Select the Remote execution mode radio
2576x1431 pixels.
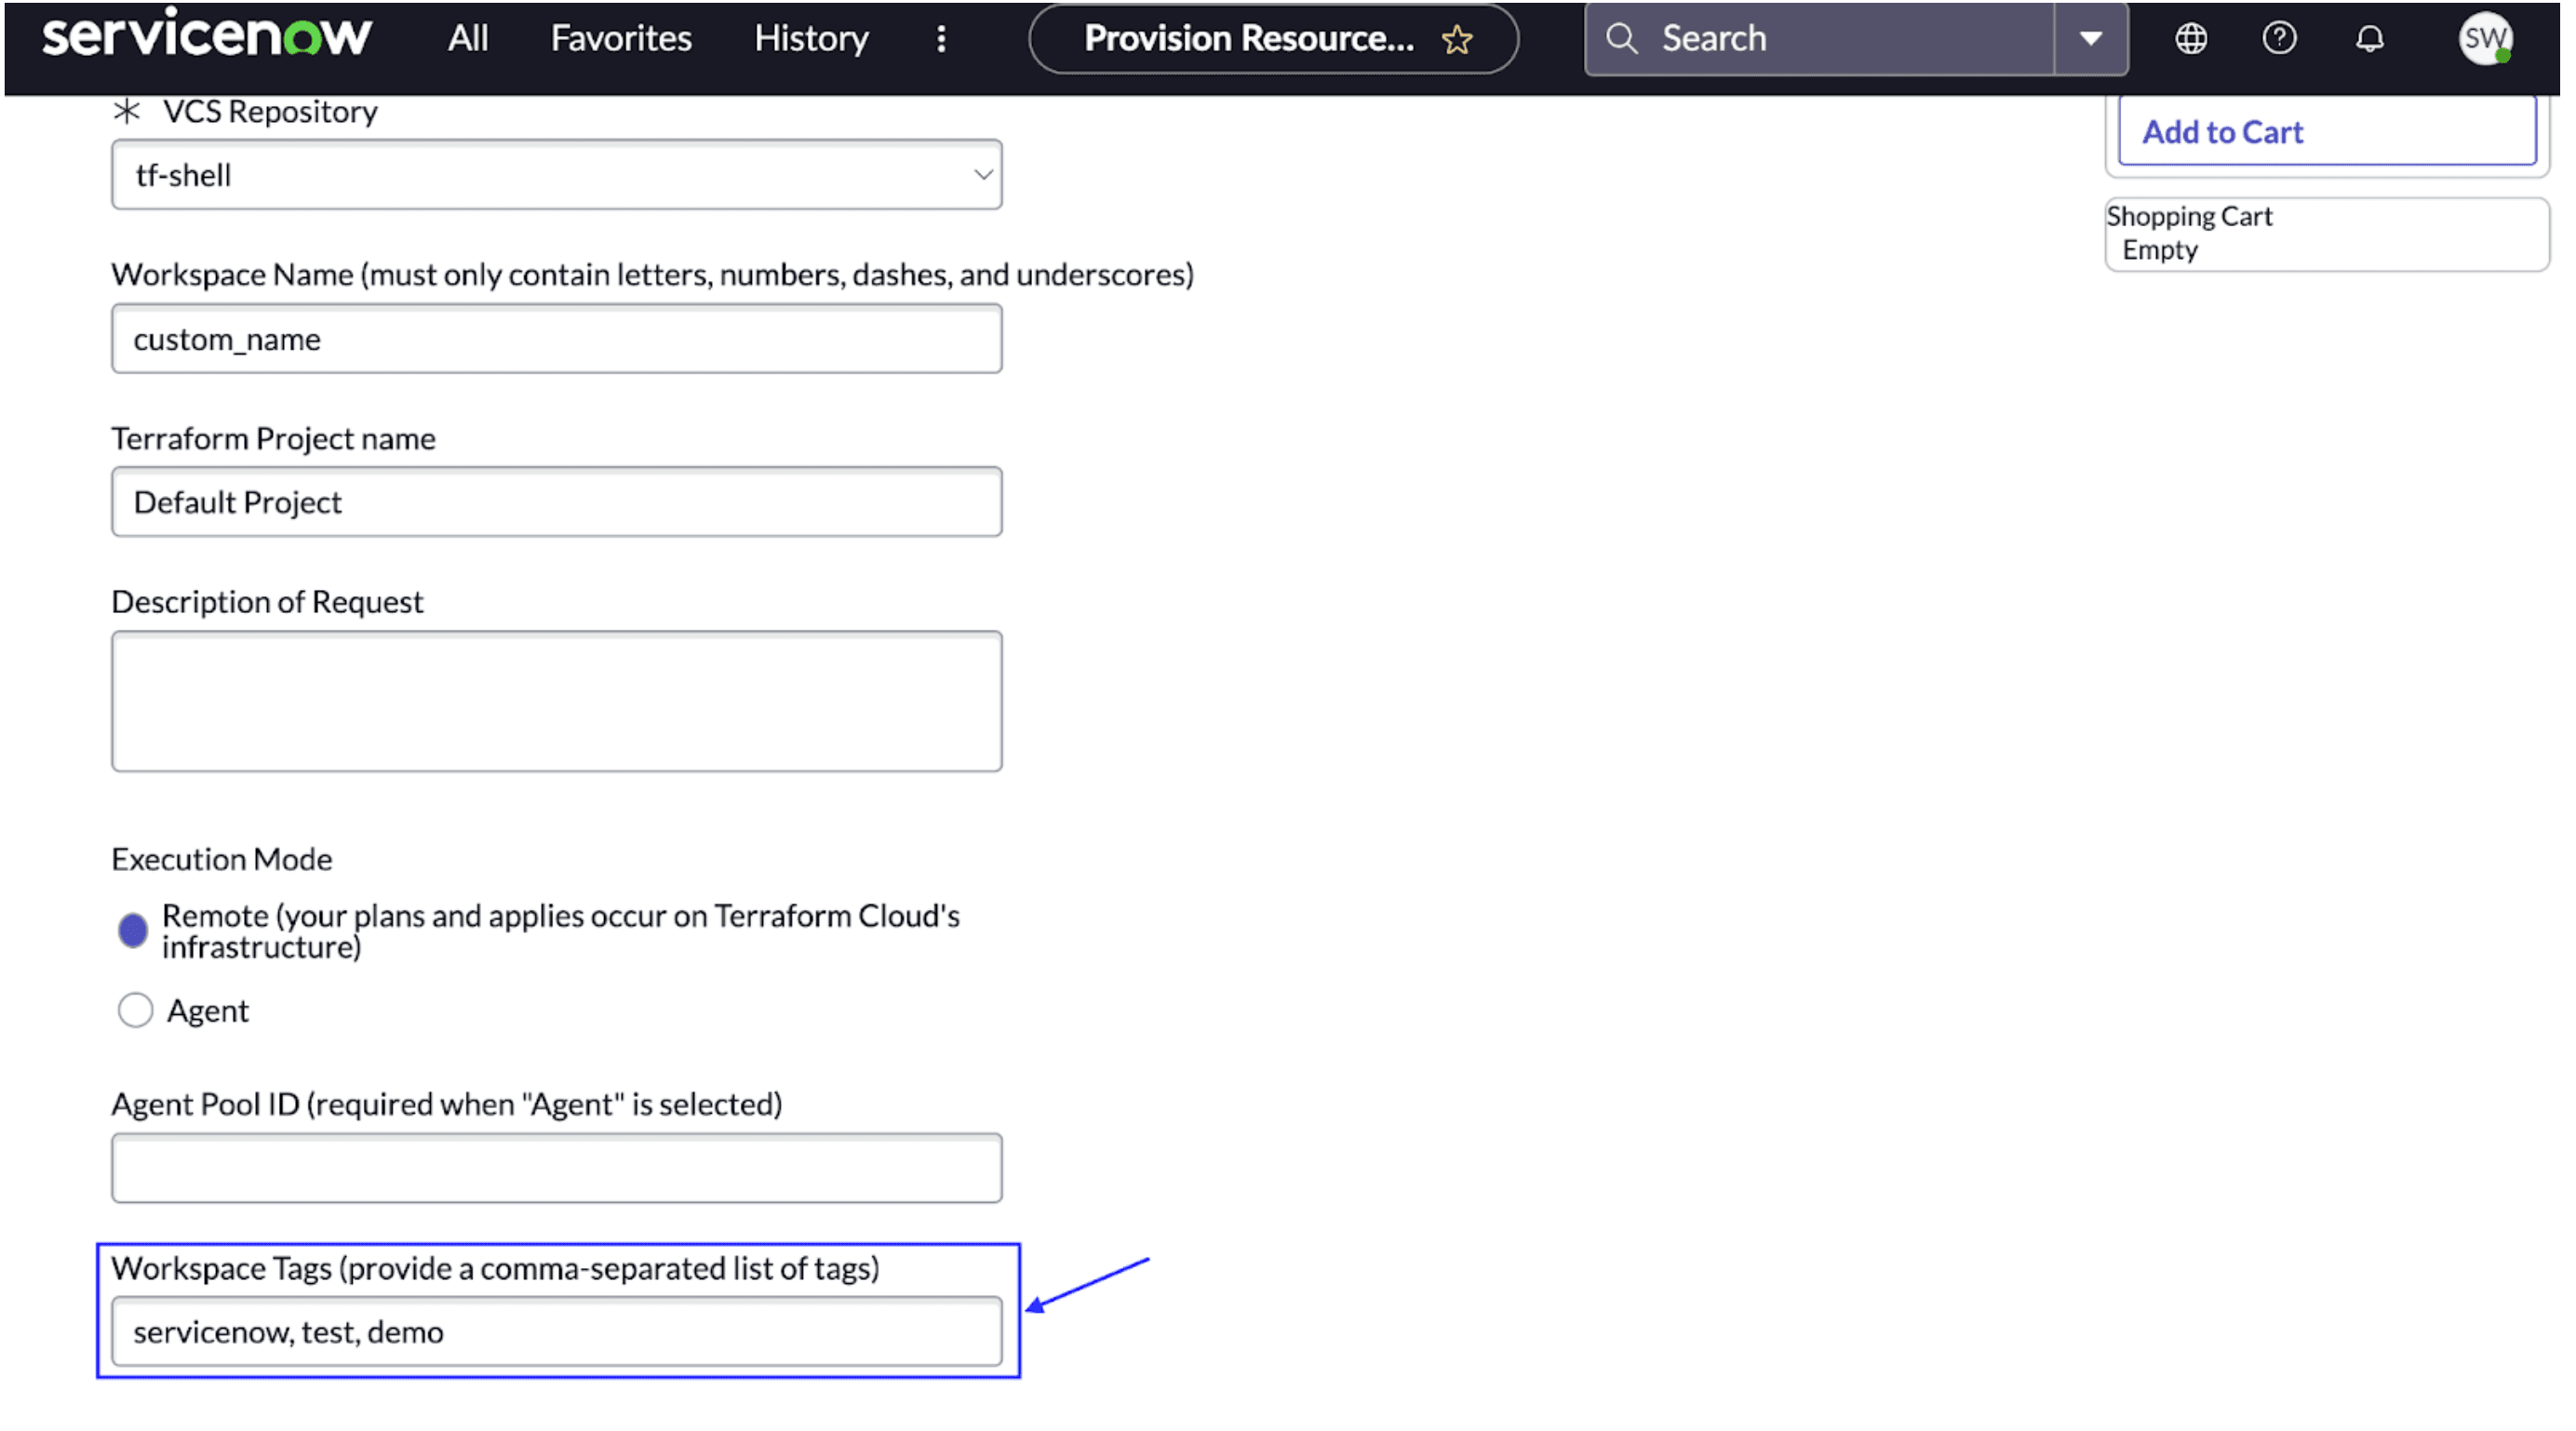(133, 930)
